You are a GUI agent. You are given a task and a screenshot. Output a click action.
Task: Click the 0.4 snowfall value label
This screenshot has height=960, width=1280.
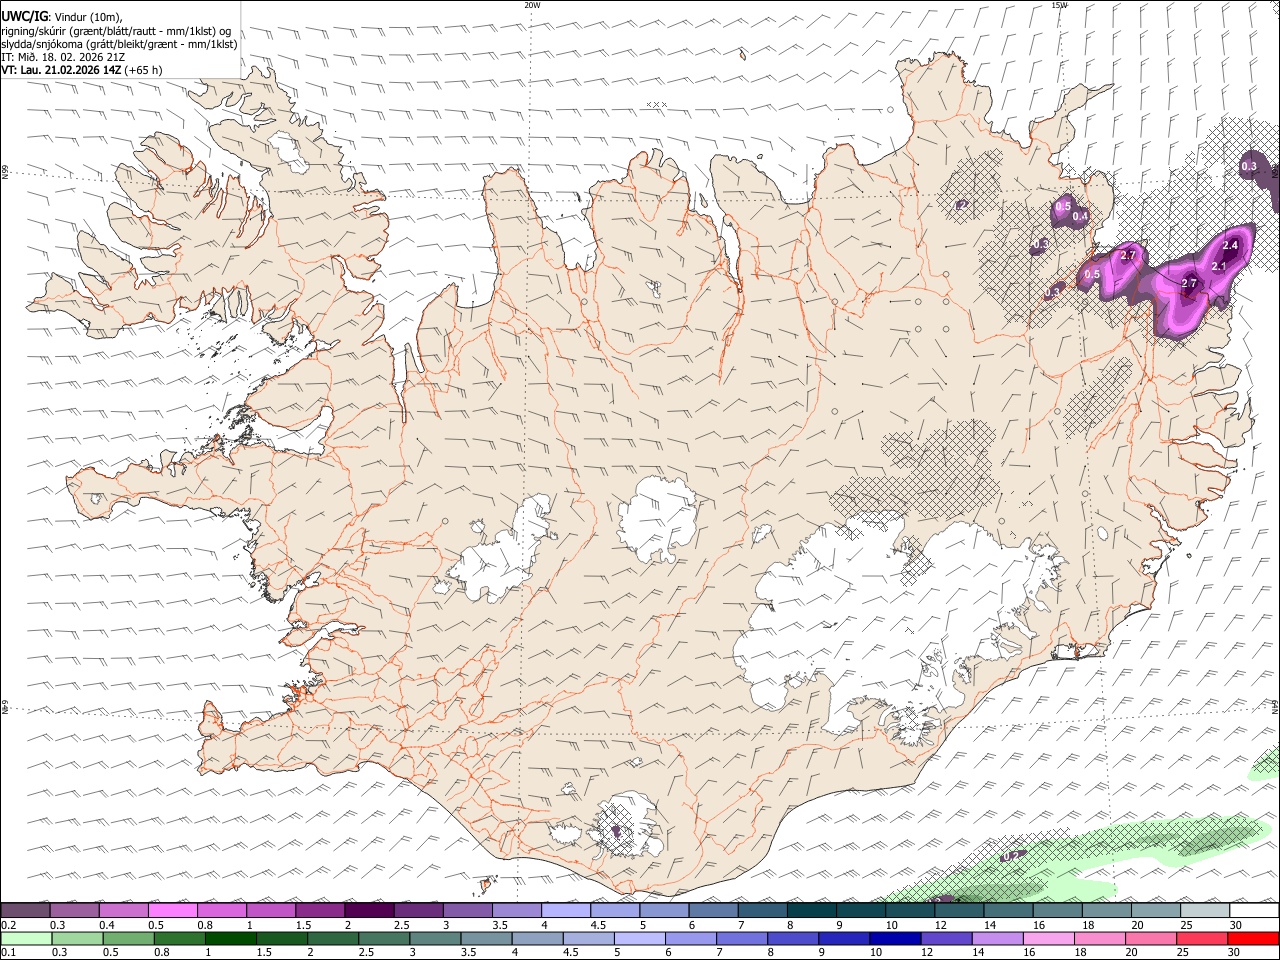click(1080, 216)
